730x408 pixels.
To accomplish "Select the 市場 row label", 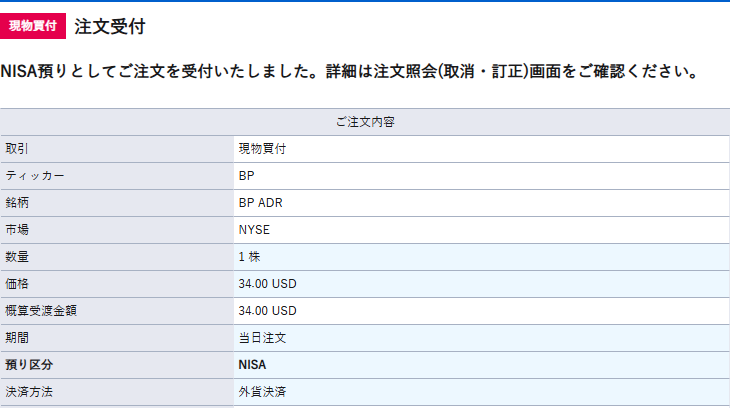I will coord(17,230).
